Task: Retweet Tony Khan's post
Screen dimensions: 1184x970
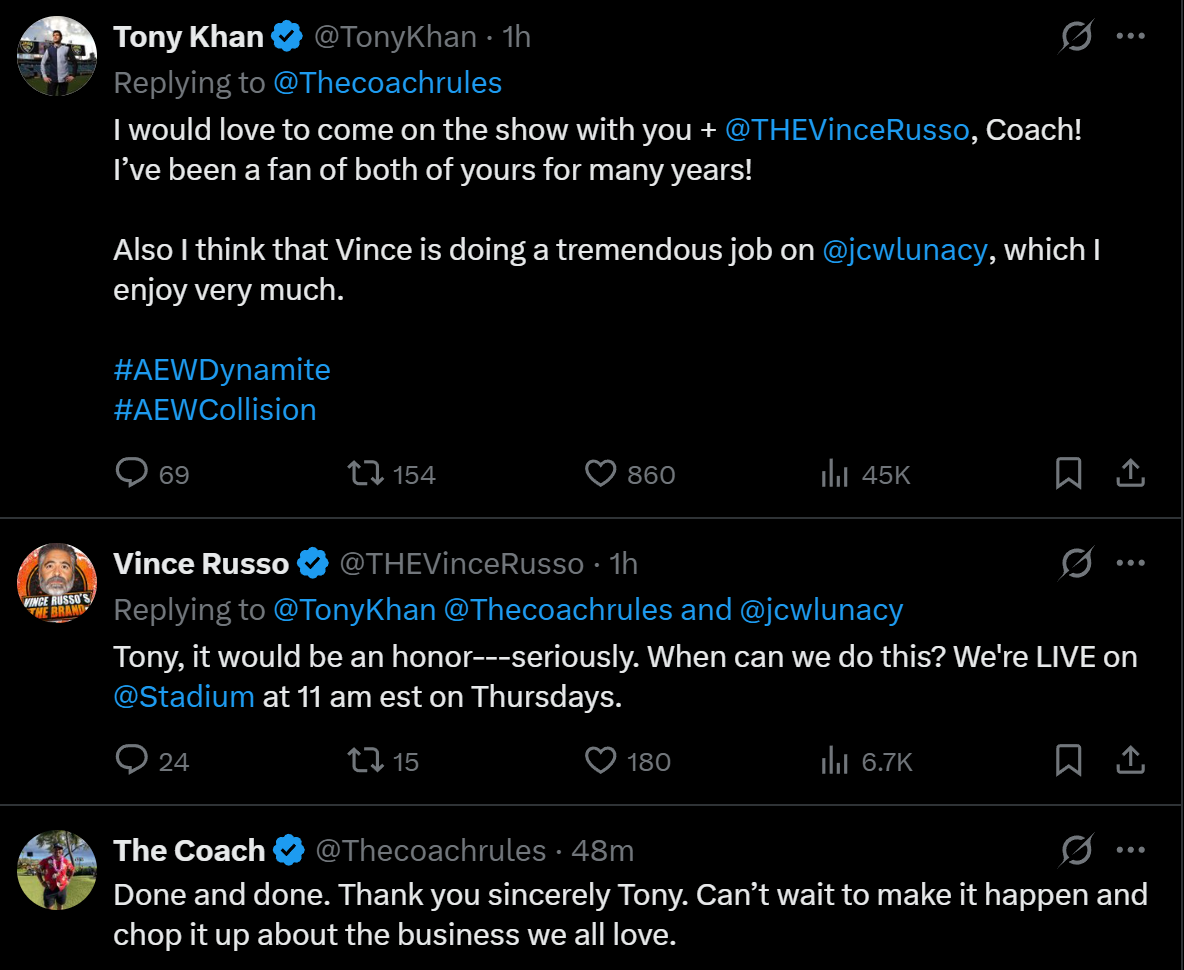Action: pyautogui.click(x=366, y=472)
